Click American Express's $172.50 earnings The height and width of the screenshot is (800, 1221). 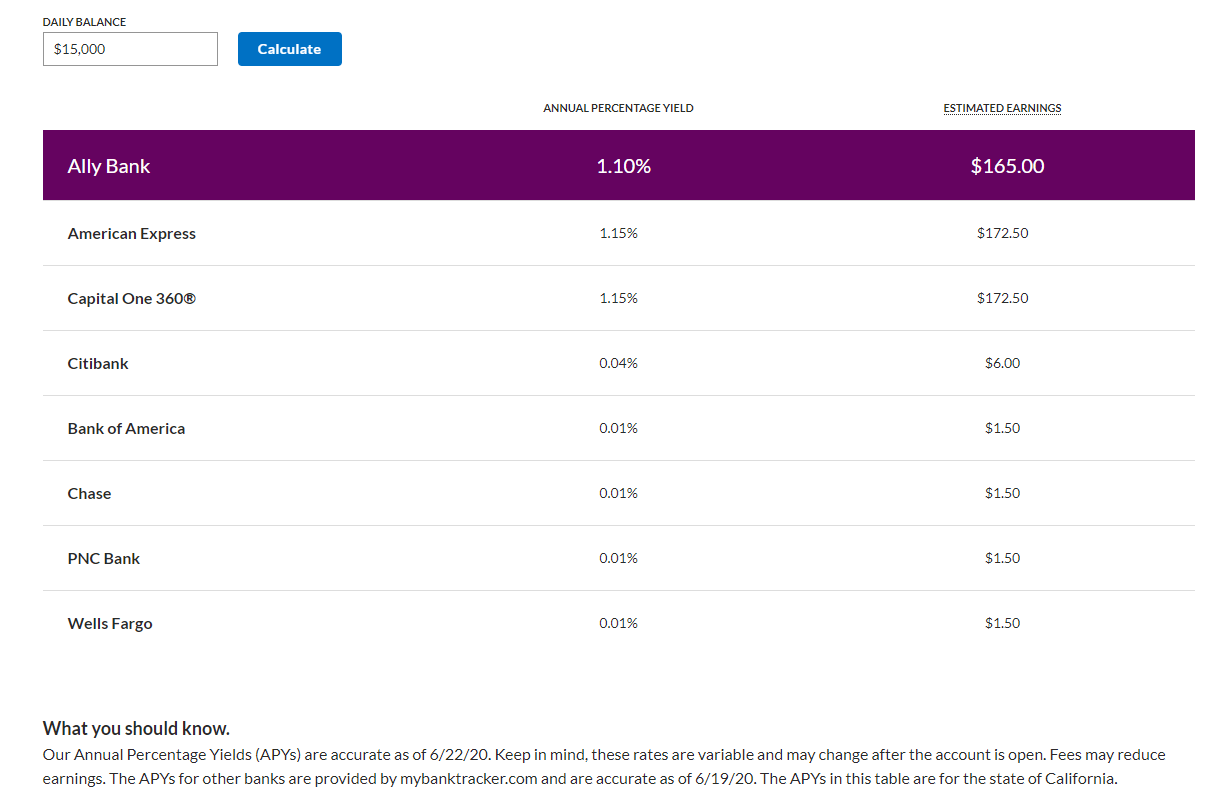(x=1002, y=233)
